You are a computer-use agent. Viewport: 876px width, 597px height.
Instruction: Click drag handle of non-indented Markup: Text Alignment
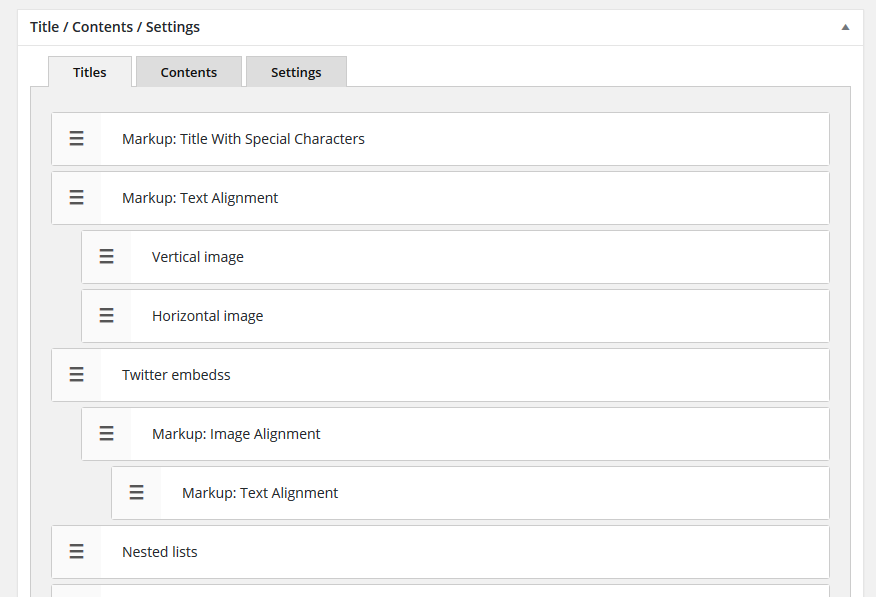77,198
